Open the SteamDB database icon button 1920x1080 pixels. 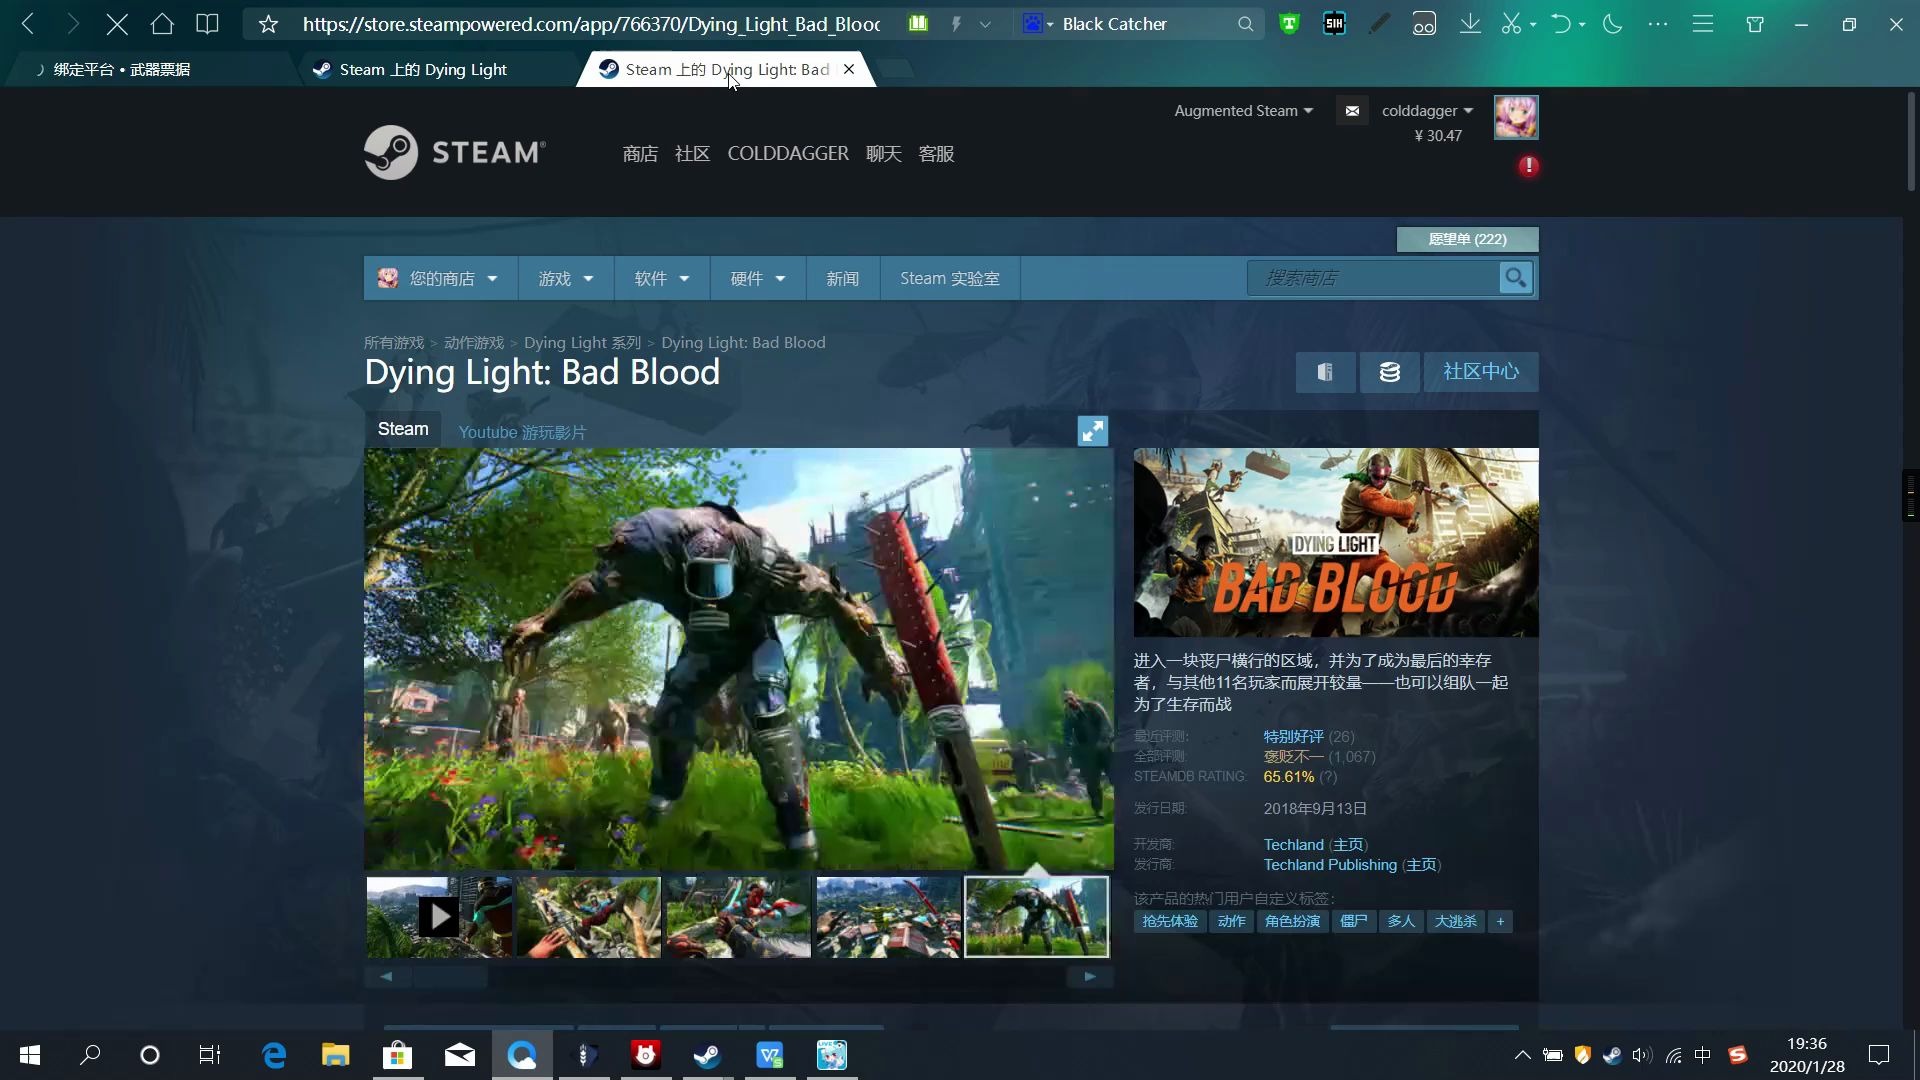1389,372
